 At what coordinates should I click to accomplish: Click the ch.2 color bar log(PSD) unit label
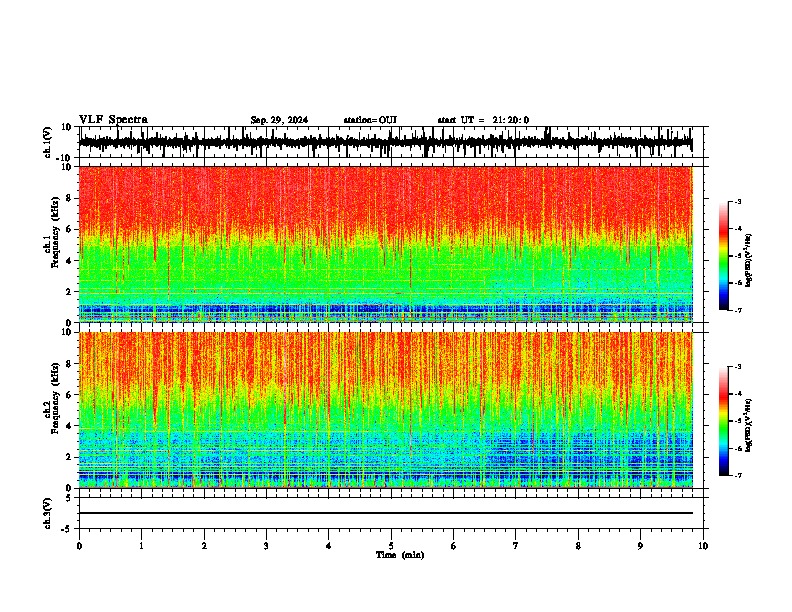(x=748, y=425)
